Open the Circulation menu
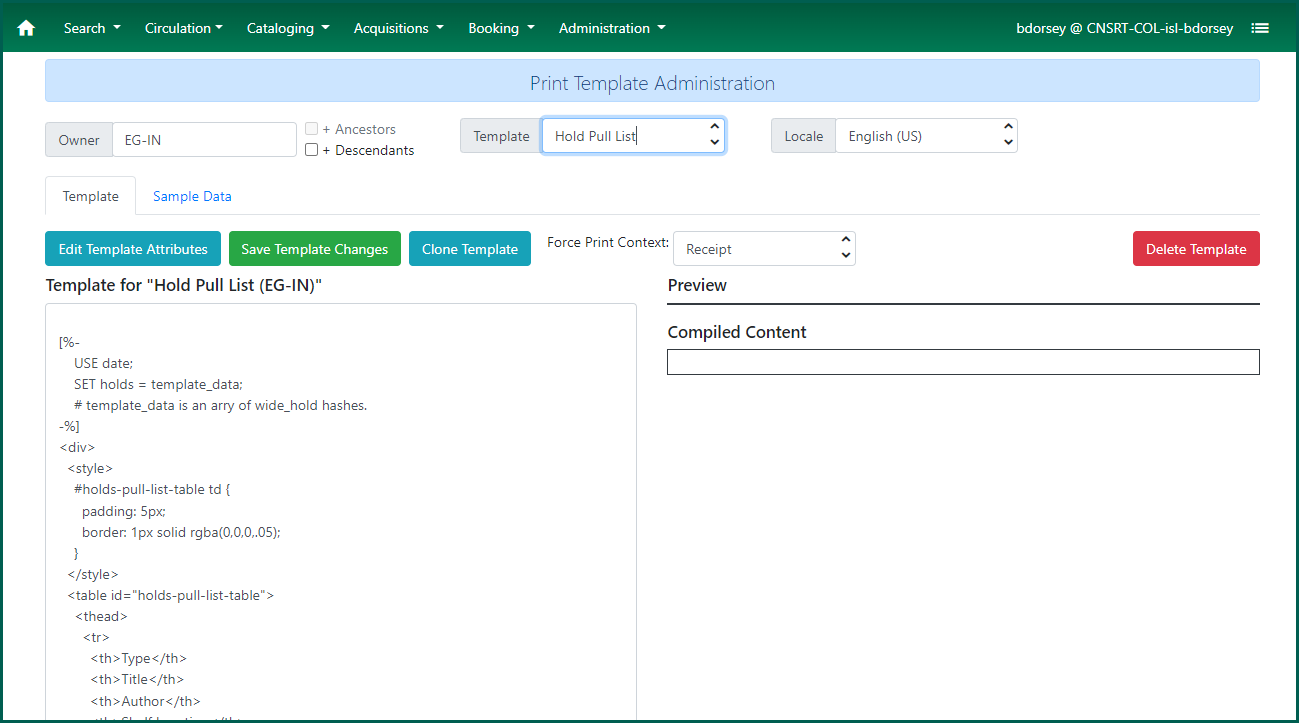The height and width of the screenshot is (723, 1299). click(x=184, y=28)
